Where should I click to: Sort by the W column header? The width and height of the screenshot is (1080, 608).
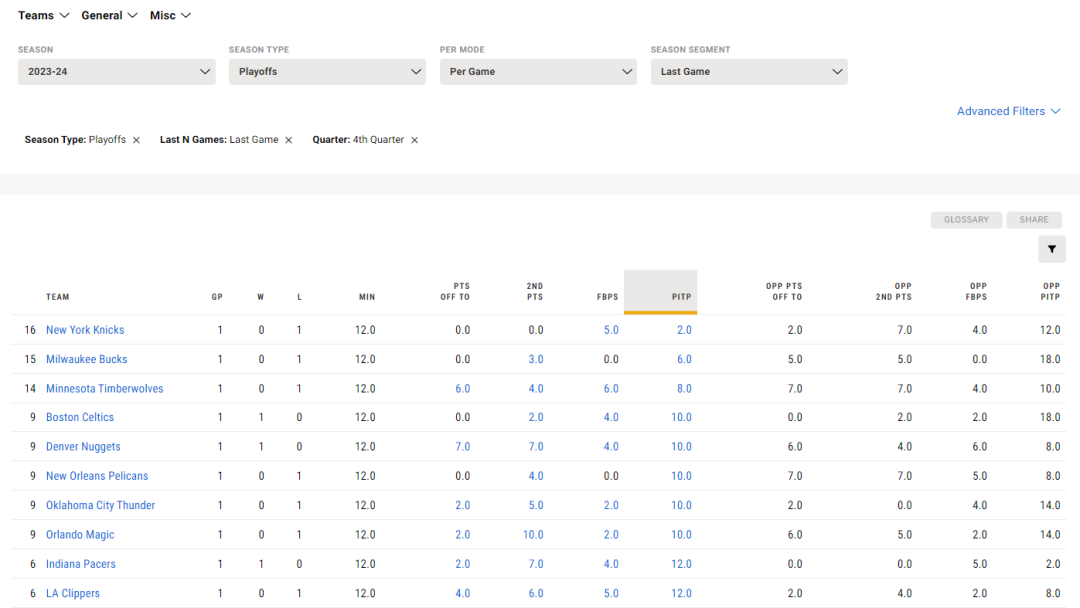pos(260,297)
